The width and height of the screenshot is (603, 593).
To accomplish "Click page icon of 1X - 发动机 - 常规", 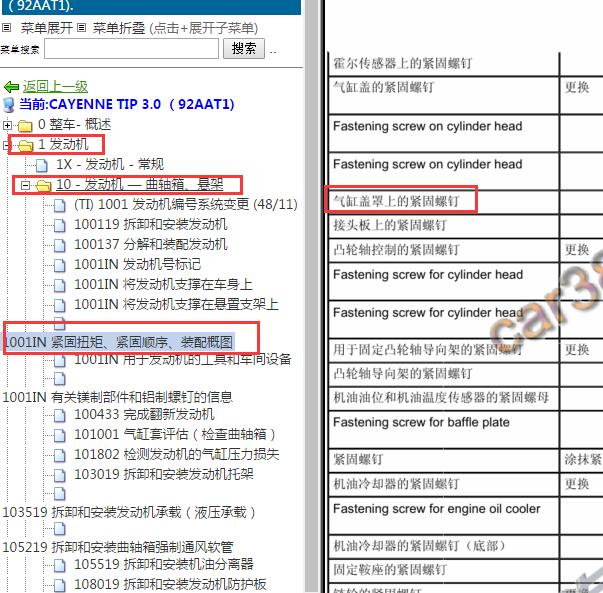I will click(x=42, y=166).
